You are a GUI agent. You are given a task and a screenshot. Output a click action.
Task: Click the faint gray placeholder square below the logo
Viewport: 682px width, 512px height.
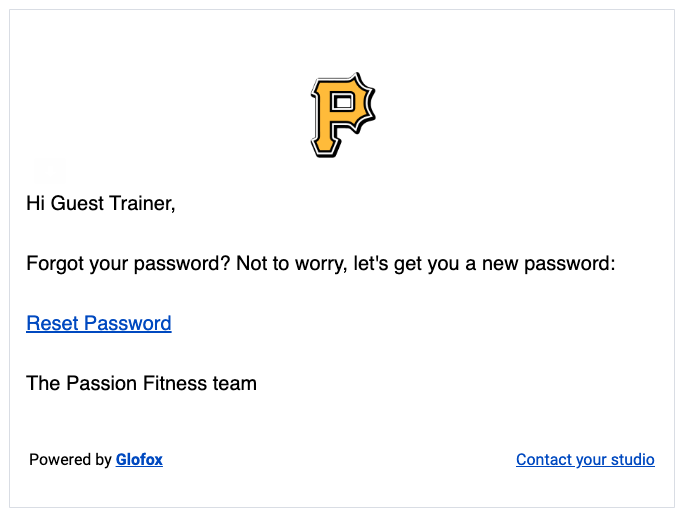click(50, 170)
